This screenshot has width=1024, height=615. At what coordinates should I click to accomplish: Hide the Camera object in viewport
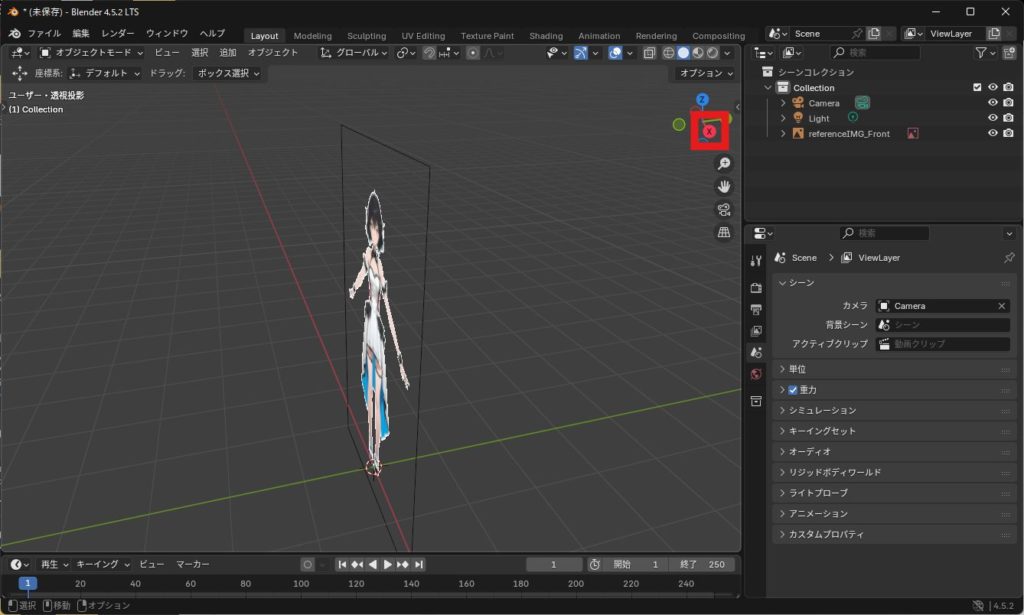(992, 103)
